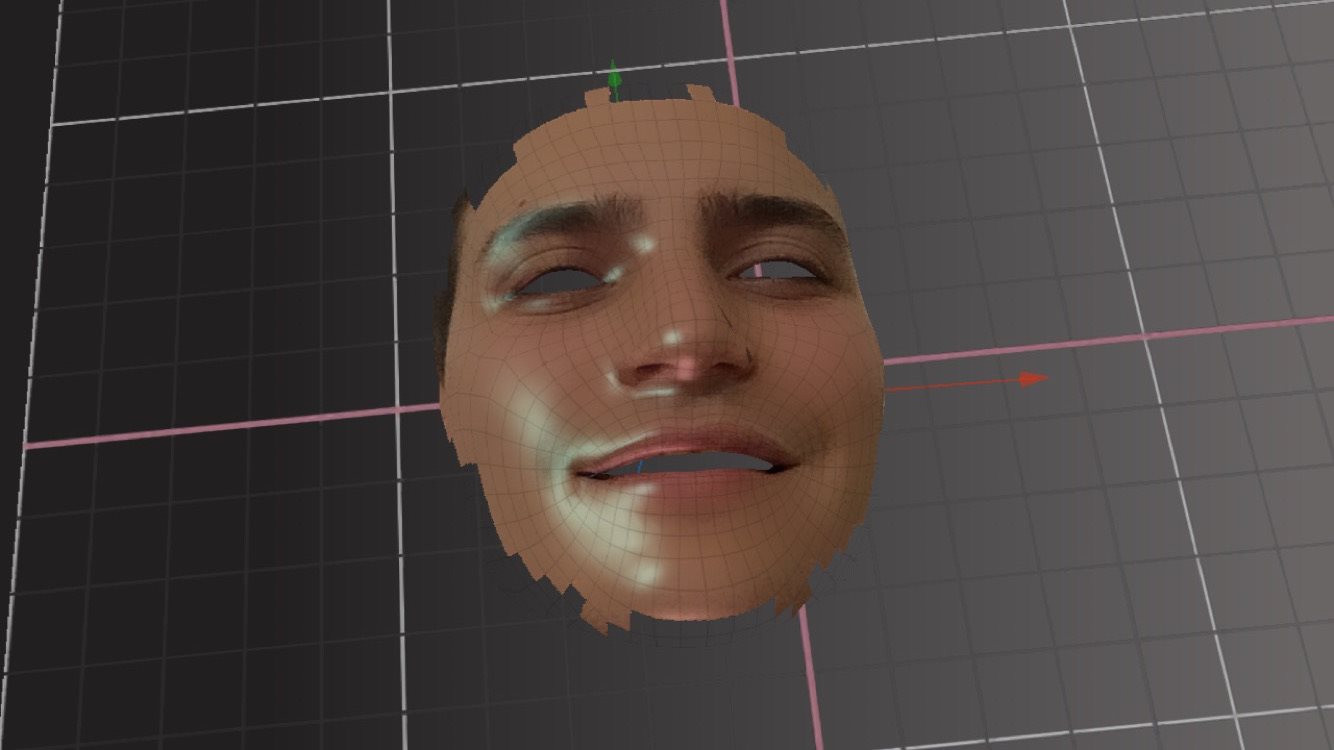Grab the green Y-axis gizmo arrow
Screen dimensions: 1334x750
click(614, 81)
